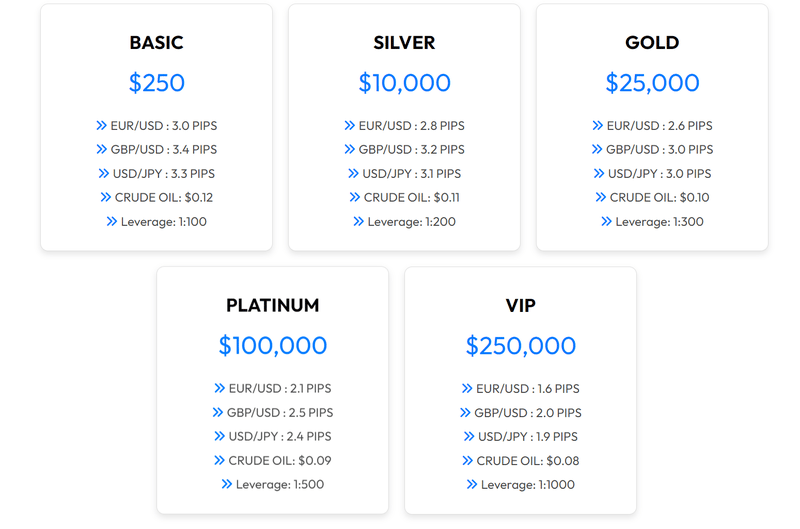
Task: Choose the GOLD plan heading
Action: pyautogui.click(x=652, y=43)
